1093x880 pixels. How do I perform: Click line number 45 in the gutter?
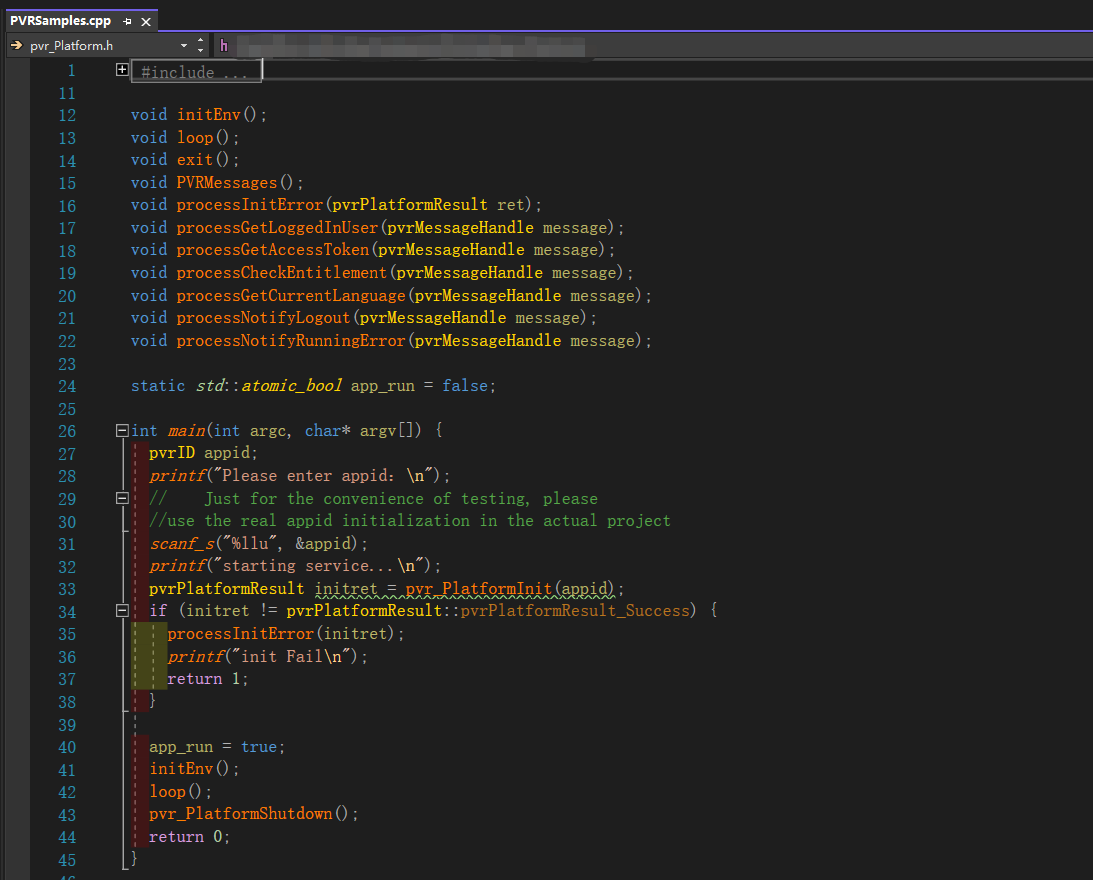(x=67, y=860)
